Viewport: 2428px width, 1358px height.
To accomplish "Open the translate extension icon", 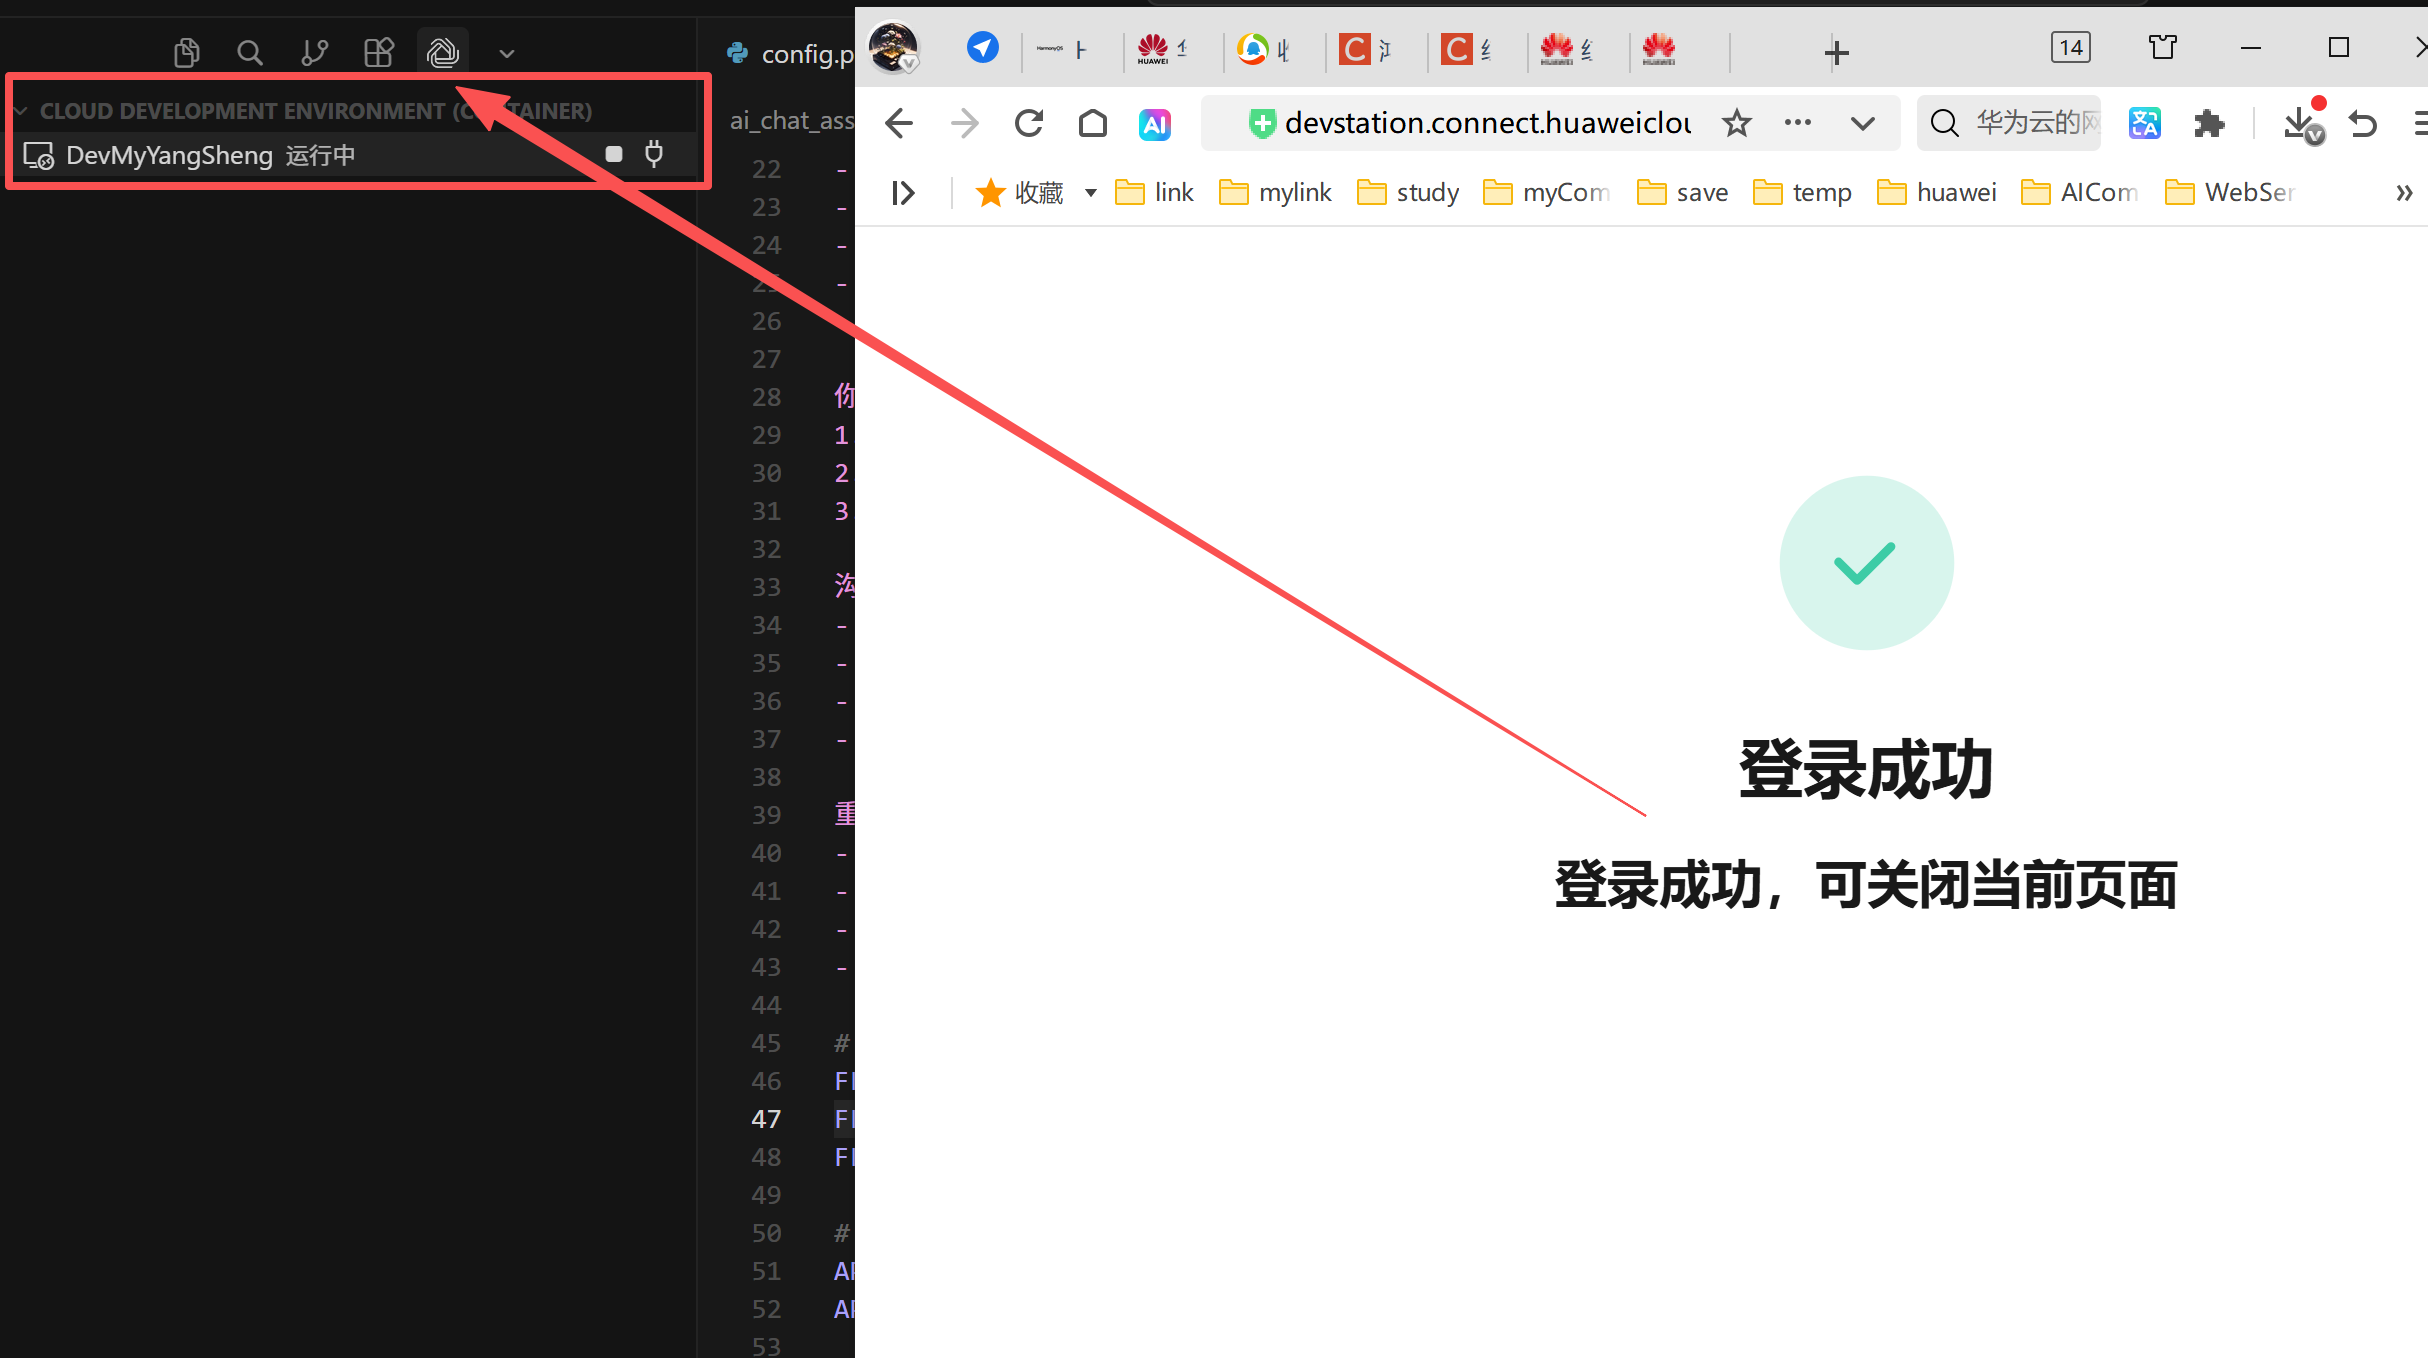I will tap(2144, 123).
